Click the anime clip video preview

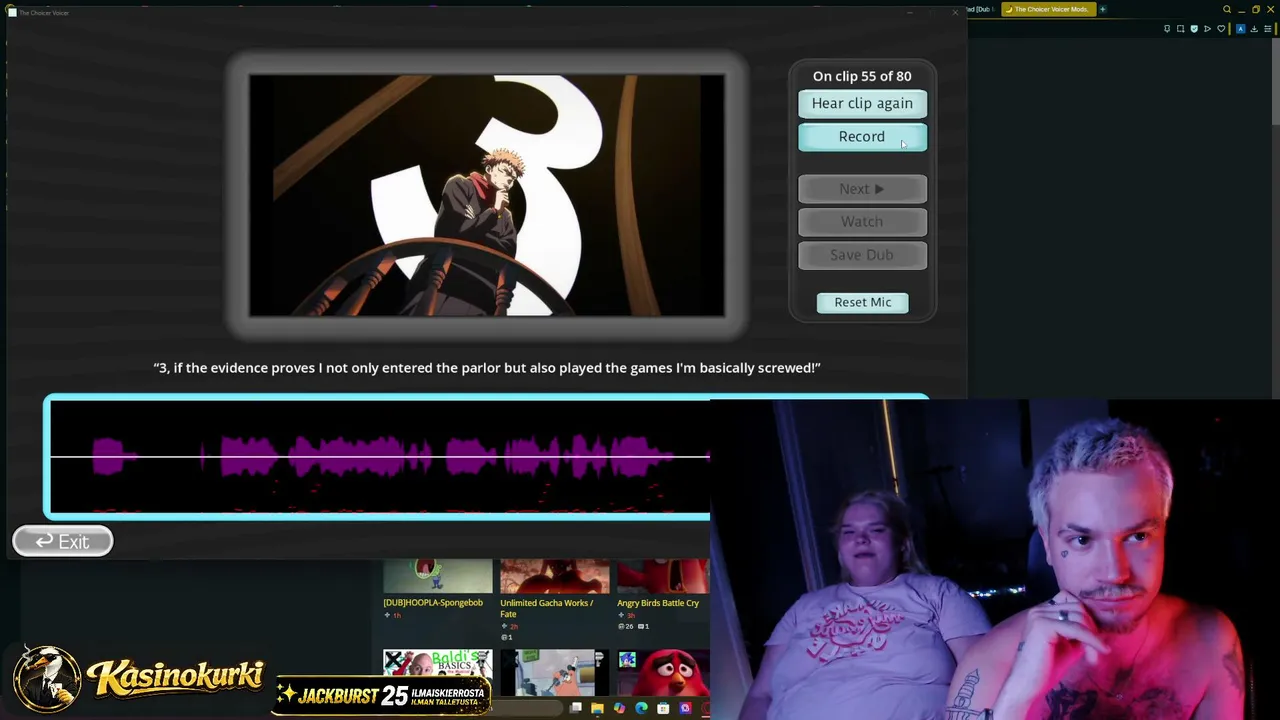[x=487, y=195]
